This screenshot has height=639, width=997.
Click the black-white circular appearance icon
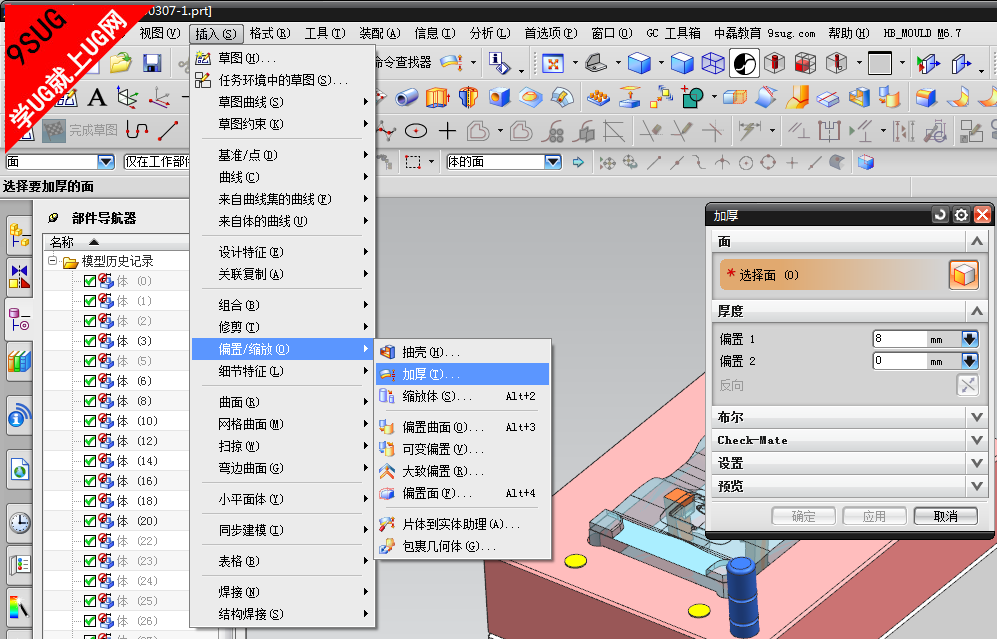coord(745,63)
